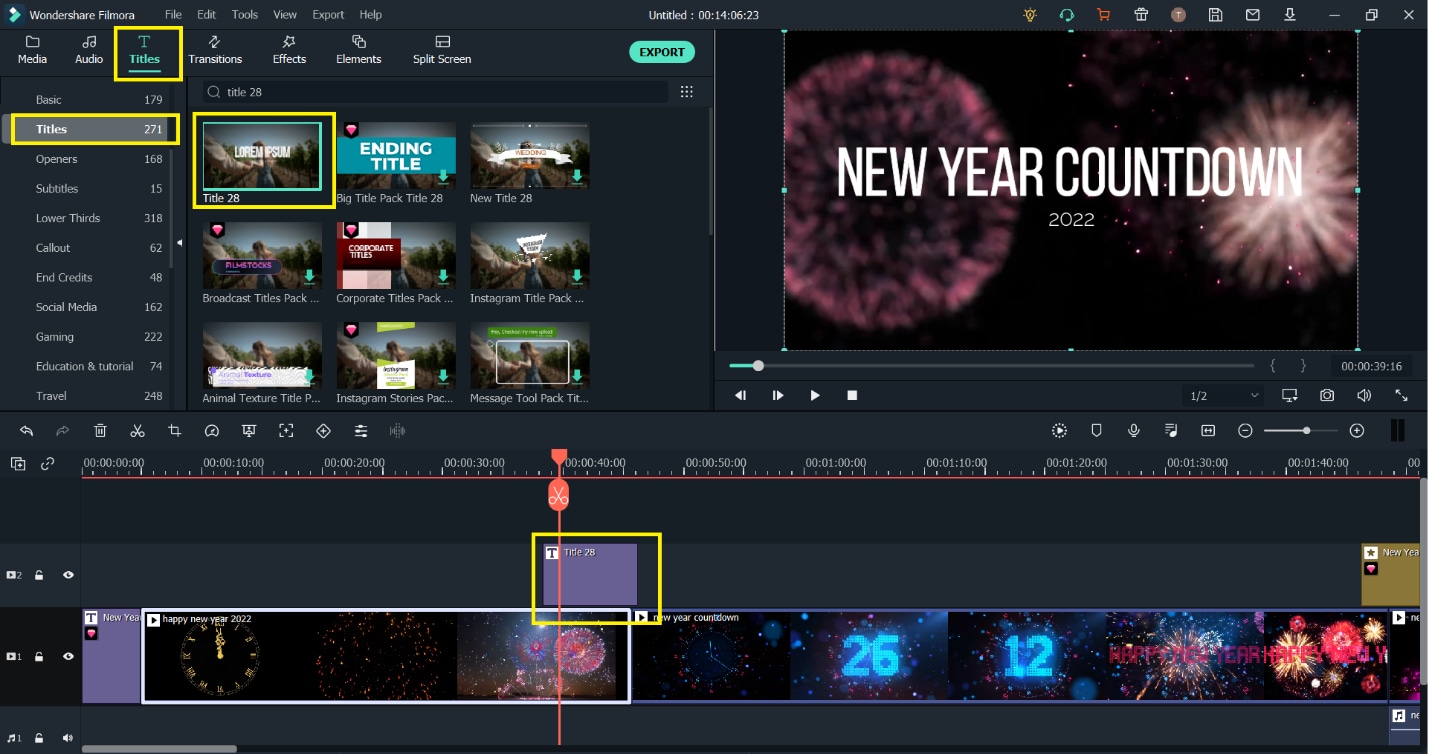
Task: Select the Subtitles category
Action: pyautogui.click(x=98, y=188)
